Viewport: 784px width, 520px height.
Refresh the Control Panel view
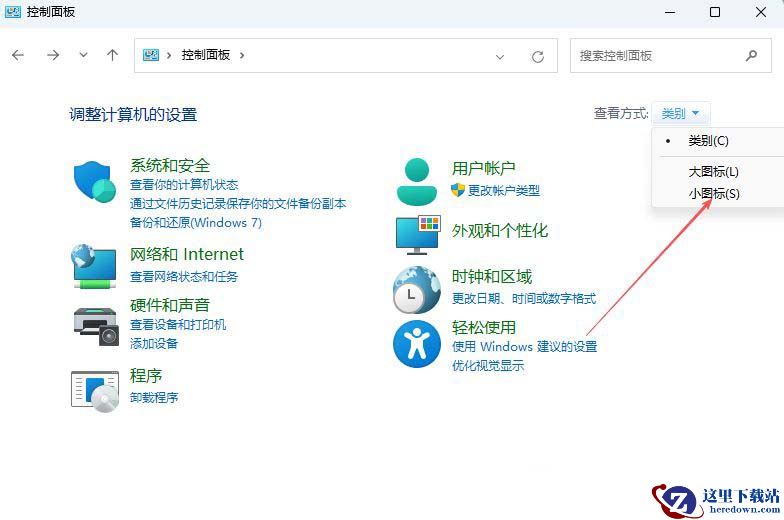pyautogui.click(x=538, y=56)
